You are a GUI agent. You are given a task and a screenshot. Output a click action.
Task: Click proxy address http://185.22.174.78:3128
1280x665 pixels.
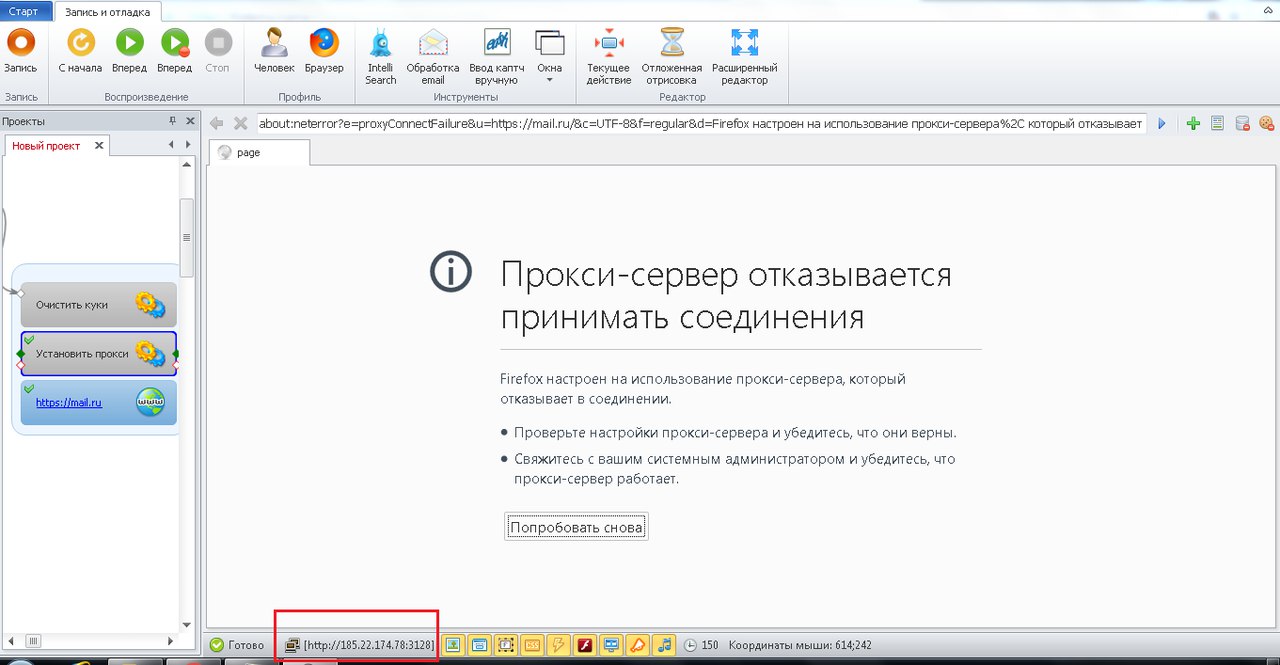click(369, 645)
